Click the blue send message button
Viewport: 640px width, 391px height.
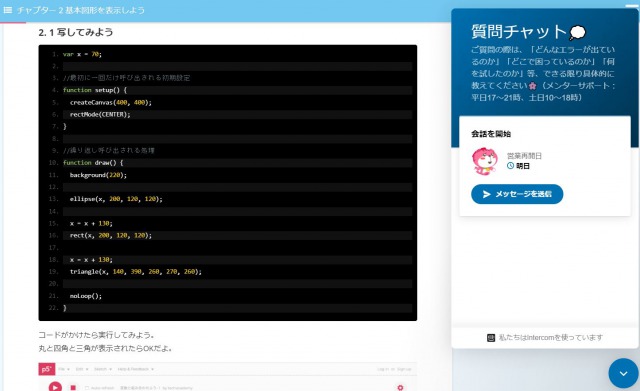517,194
